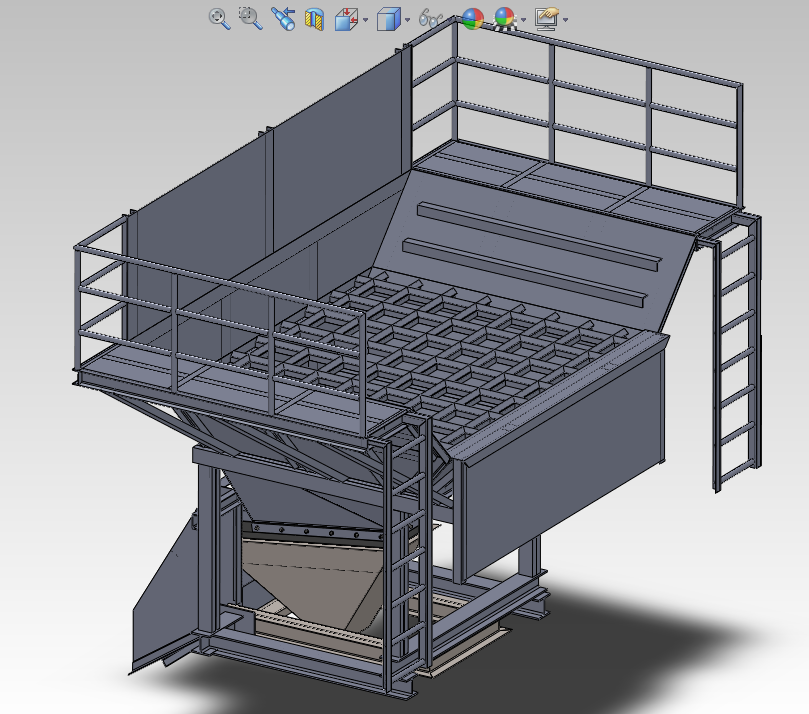The height and width of the screenshot is (714, 809).
Task: Toggle the Section View tool
Action: [314, 20]
